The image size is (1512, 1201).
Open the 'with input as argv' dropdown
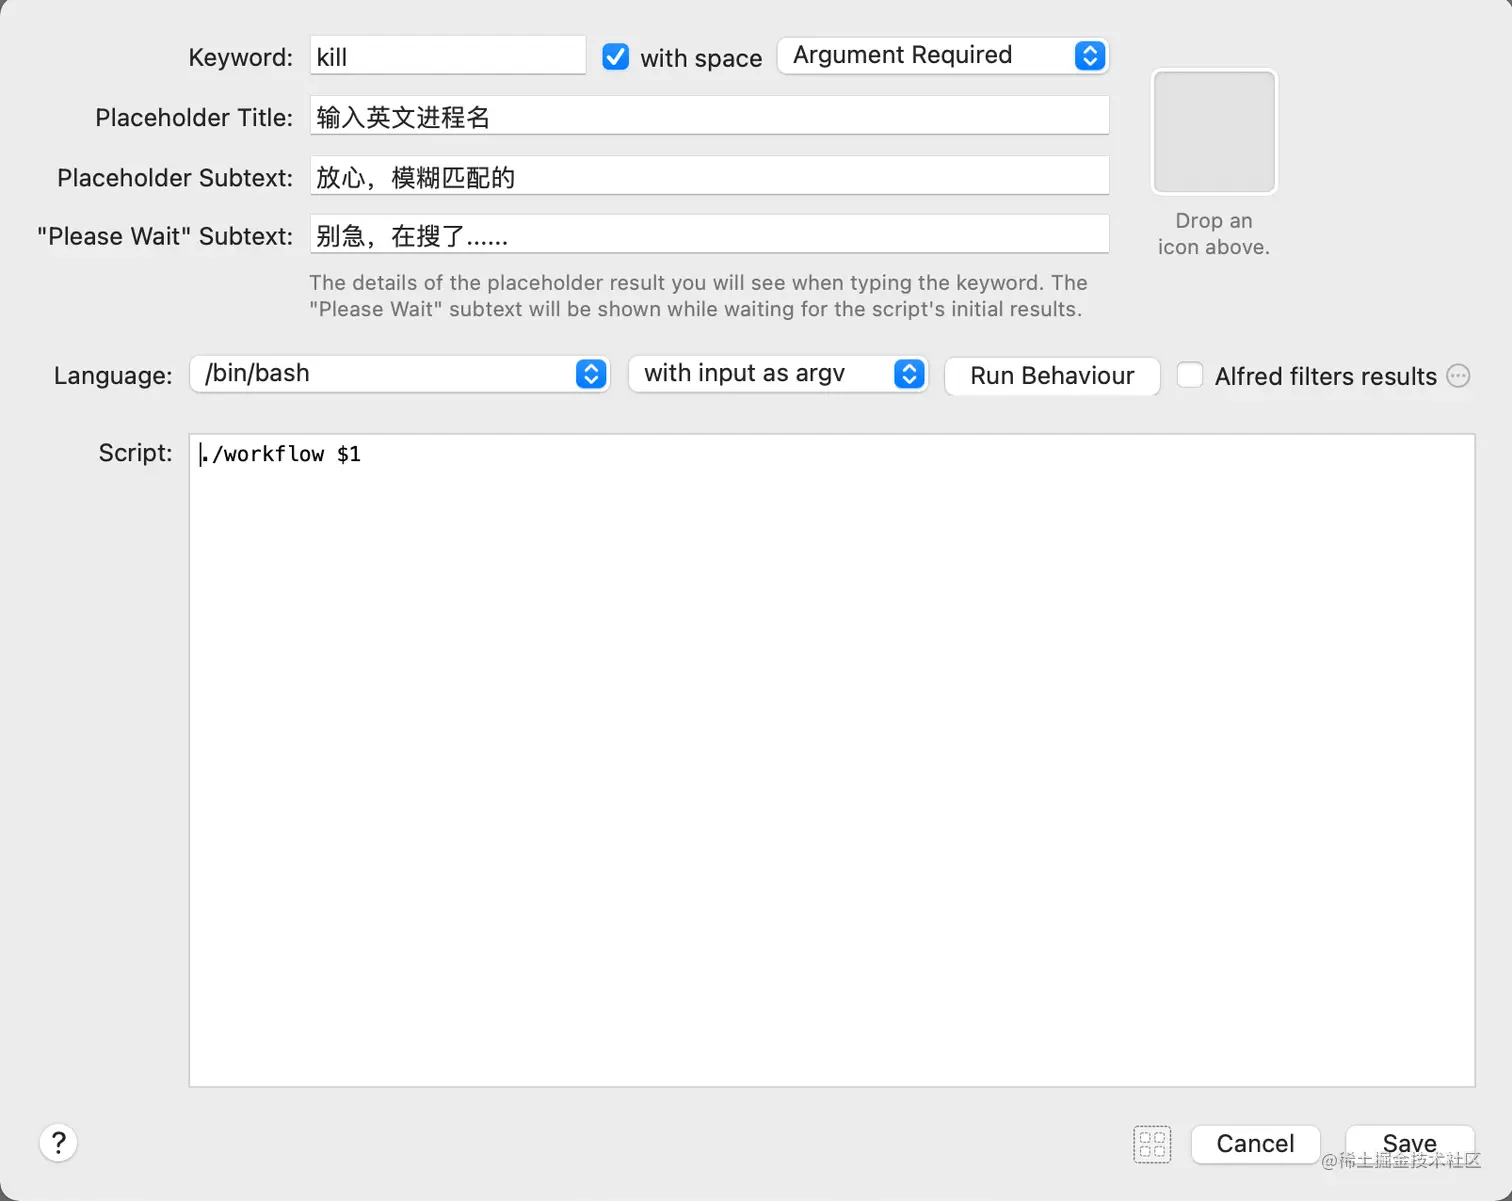coord(778,373)
